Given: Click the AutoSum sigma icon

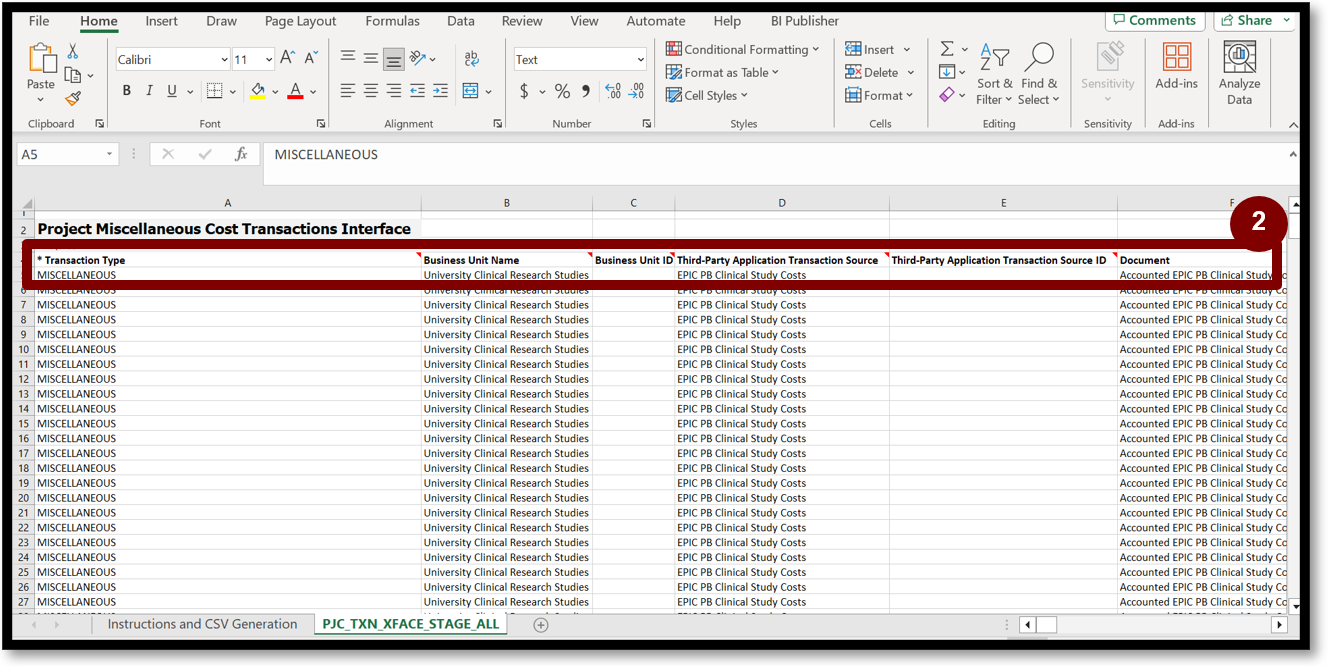Looking at the screenshot, I should [x=947, y=49].
